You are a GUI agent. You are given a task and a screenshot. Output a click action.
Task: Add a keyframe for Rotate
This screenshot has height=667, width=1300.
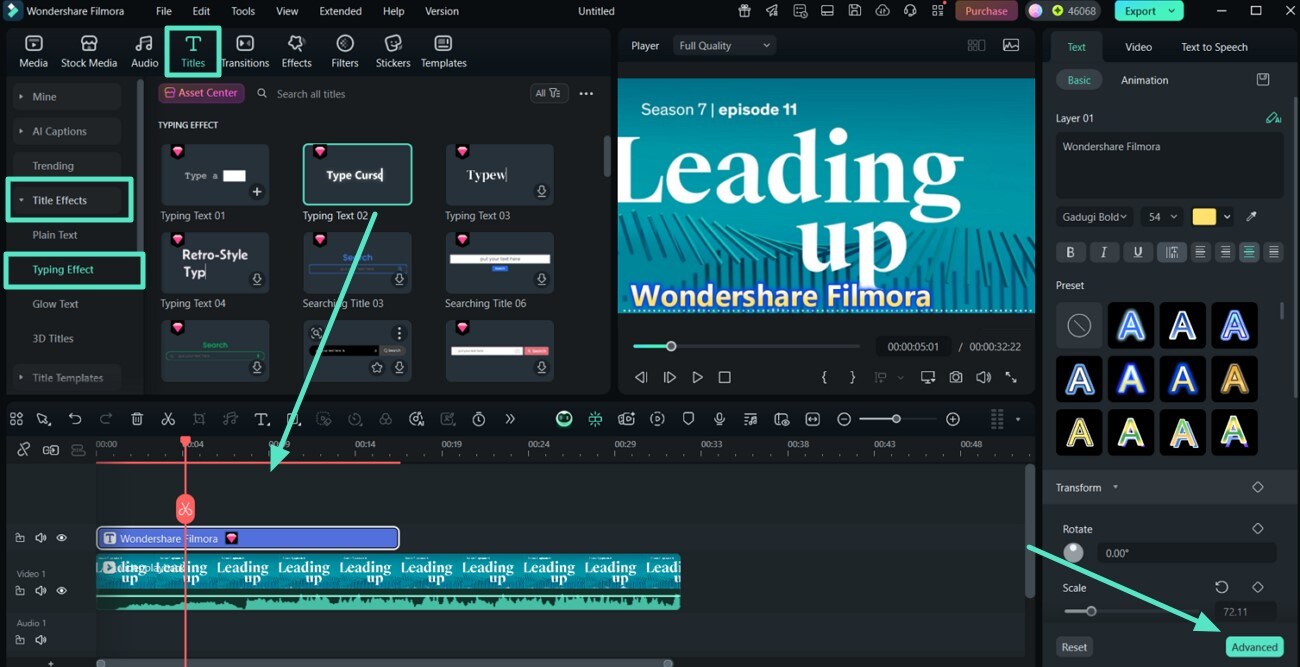point(1258,528)
